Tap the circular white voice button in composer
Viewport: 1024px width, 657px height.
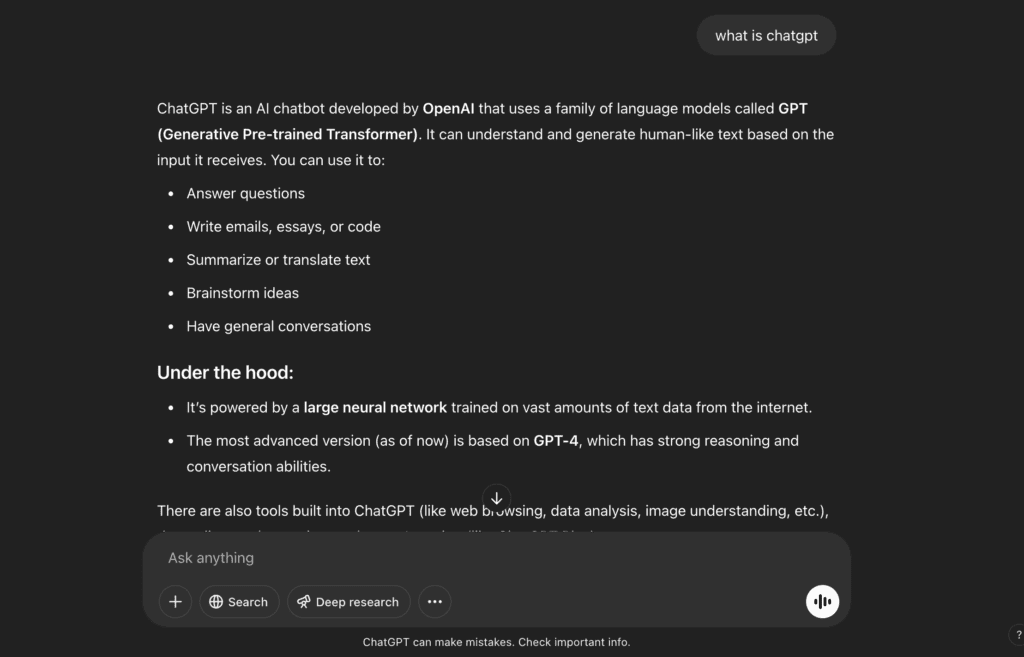[822, 601]
